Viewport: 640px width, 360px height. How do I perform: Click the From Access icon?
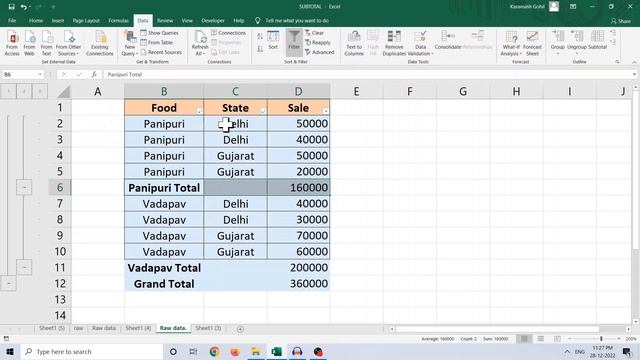click(12, 43)
